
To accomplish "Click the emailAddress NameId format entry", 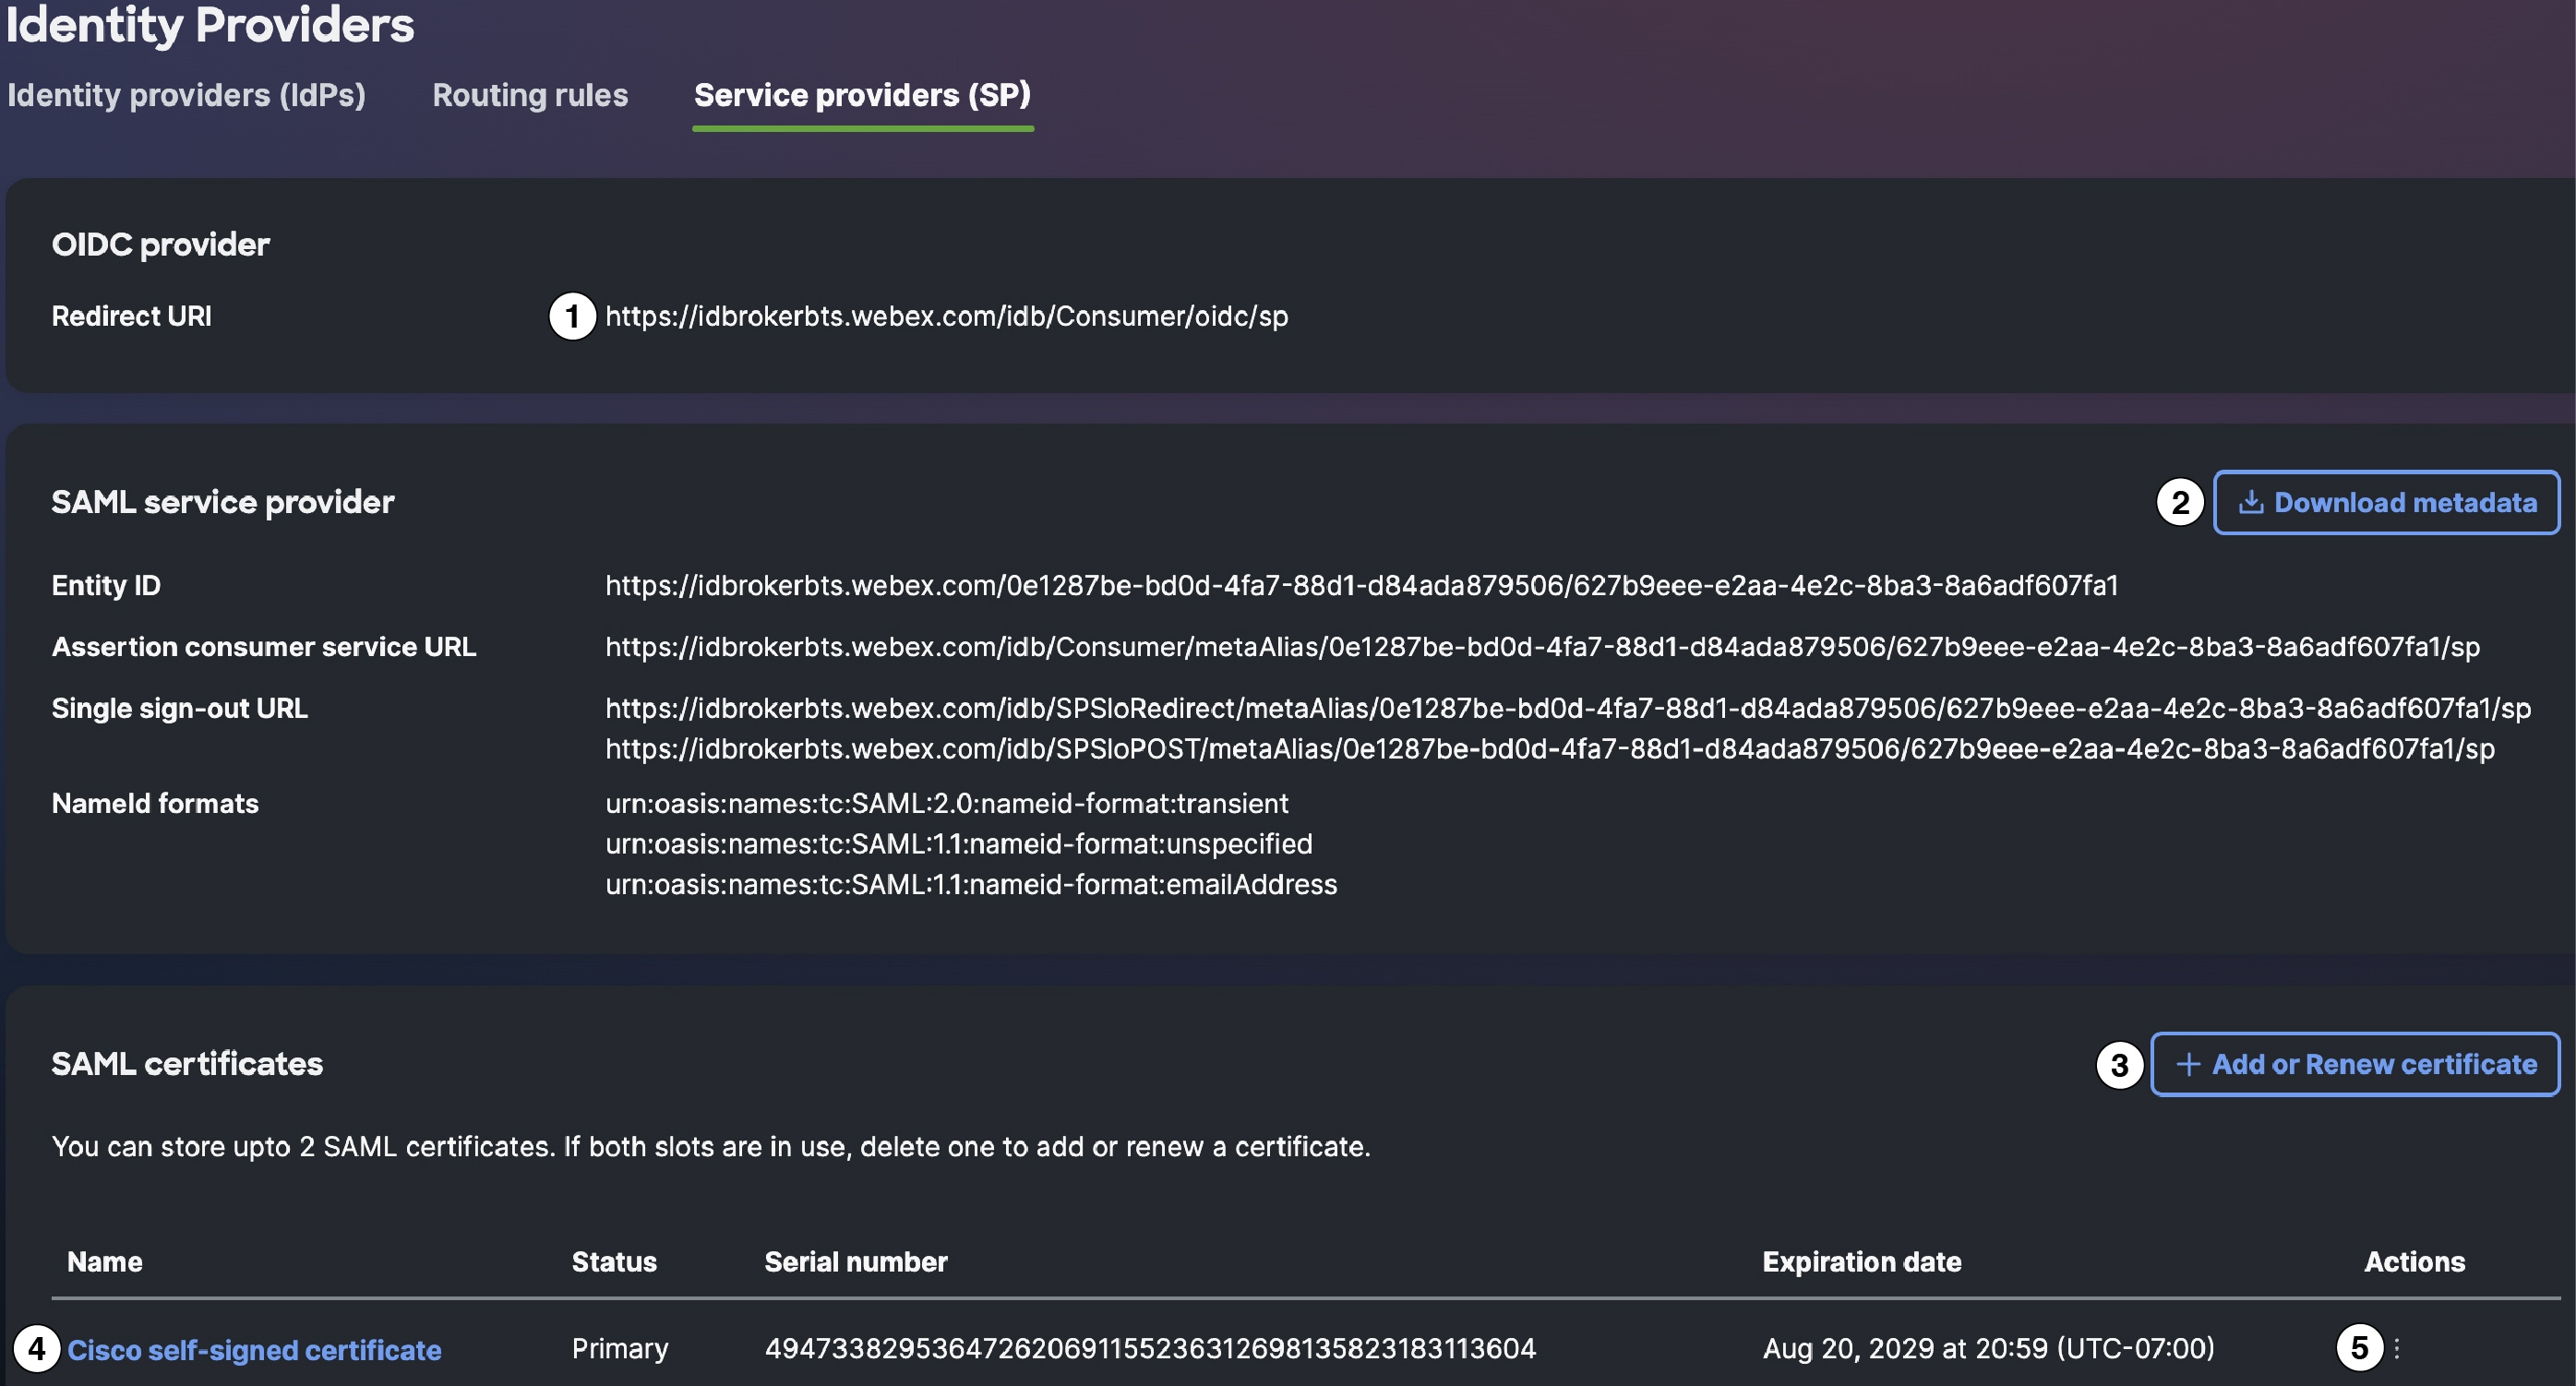I will pos(971,885).
